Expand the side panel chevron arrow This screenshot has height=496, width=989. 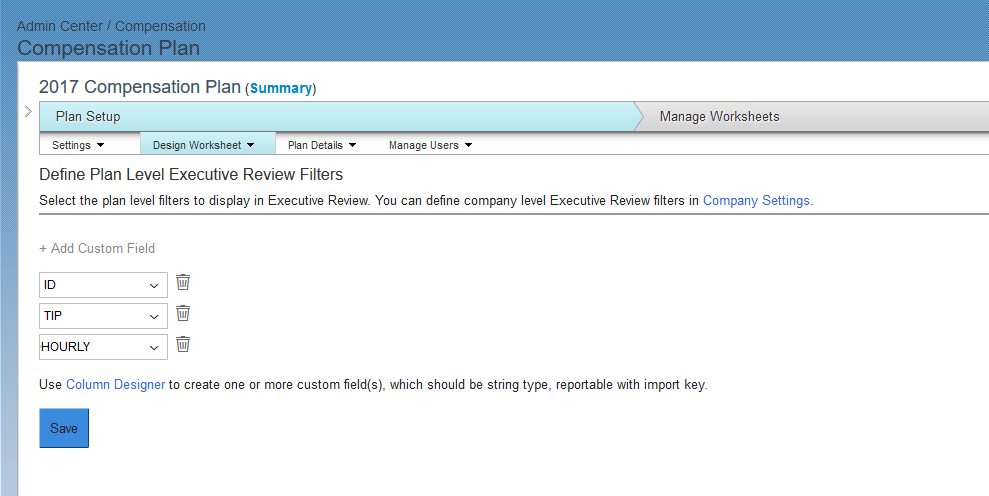click(x=28, y=112)
